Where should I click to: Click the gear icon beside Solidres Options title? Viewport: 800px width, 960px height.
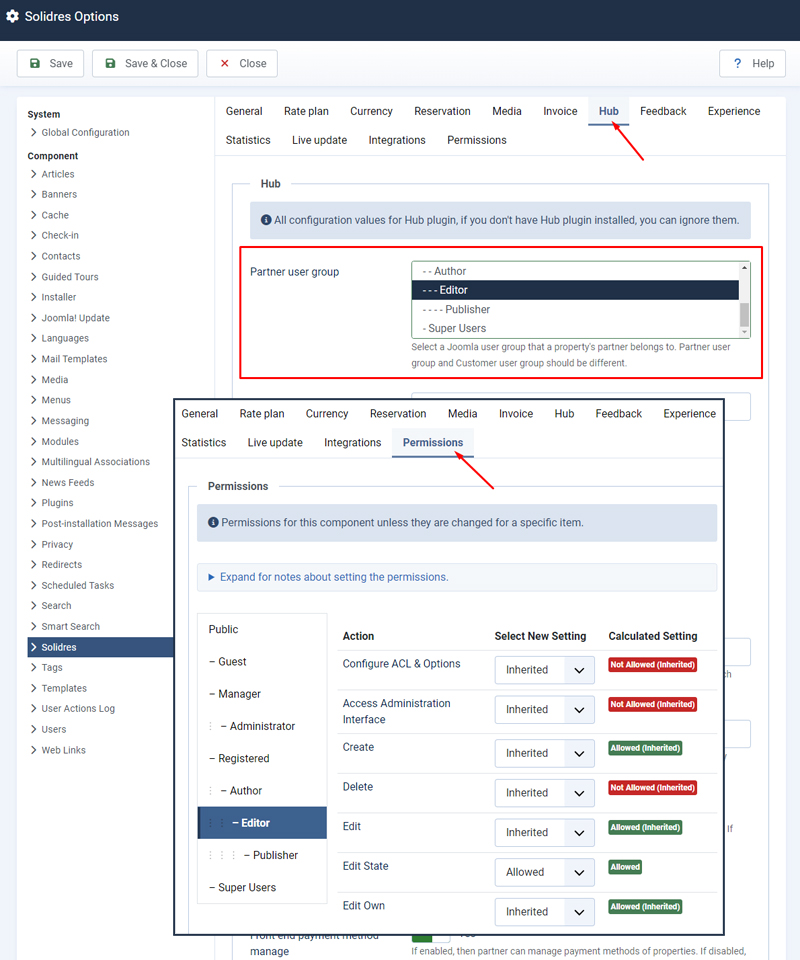pyautogui.click(x=13, y=16)
